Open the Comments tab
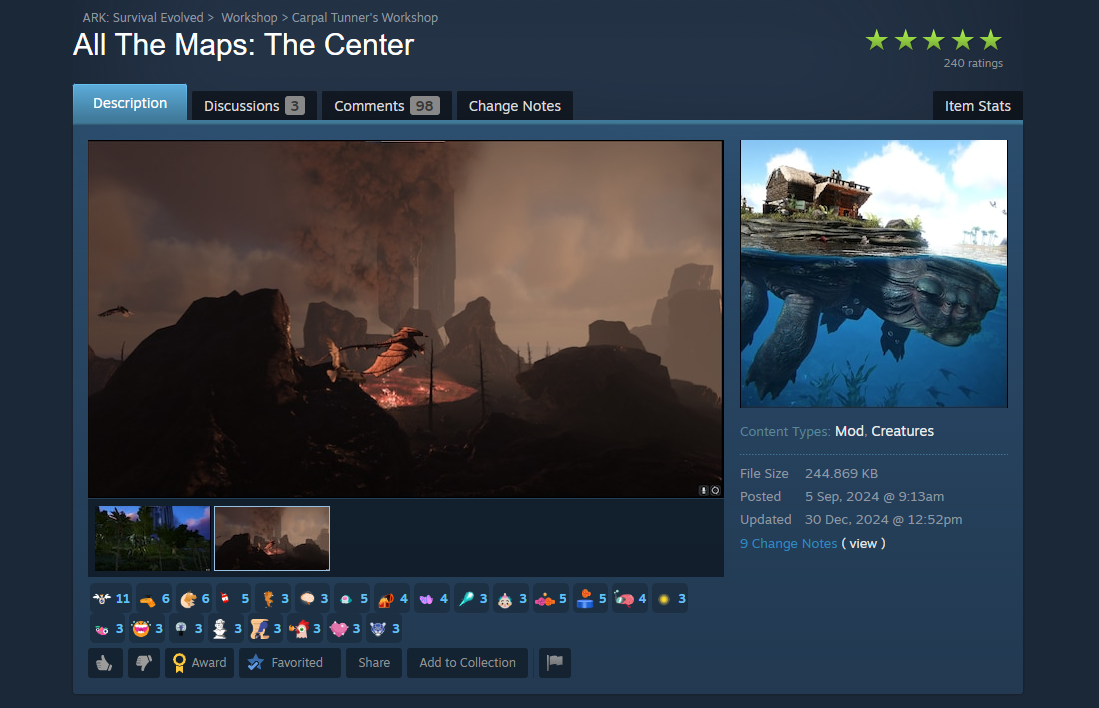Screen dimensions: 1099x708 pyautogui.click(x=386, y=106)
